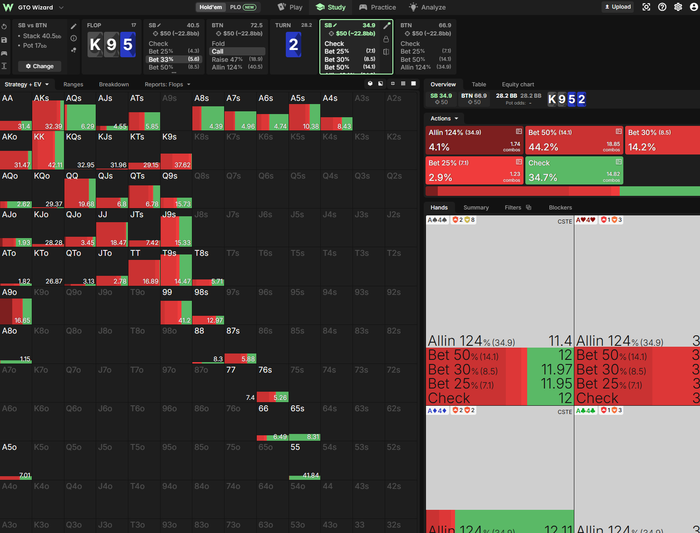This screenshot has height=533, width=700.
Task: Click the KK cell in hand matrix
Action: 48,150
